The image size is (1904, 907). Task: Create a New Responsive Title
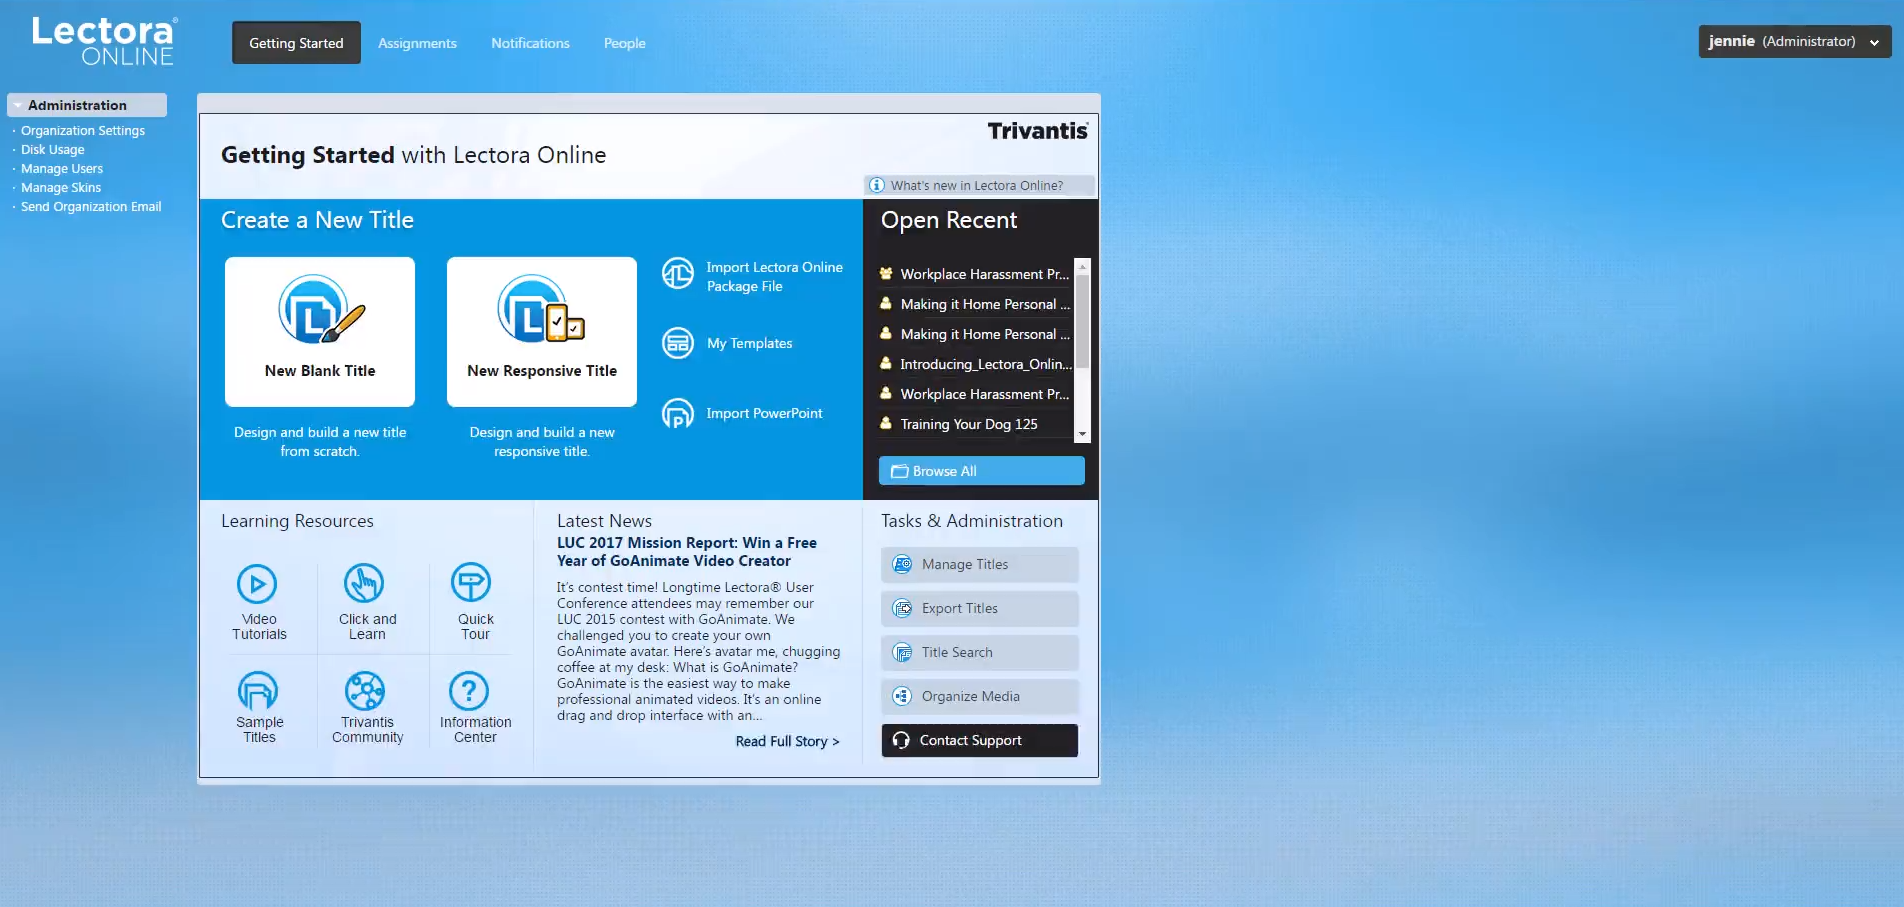(542, 332)
